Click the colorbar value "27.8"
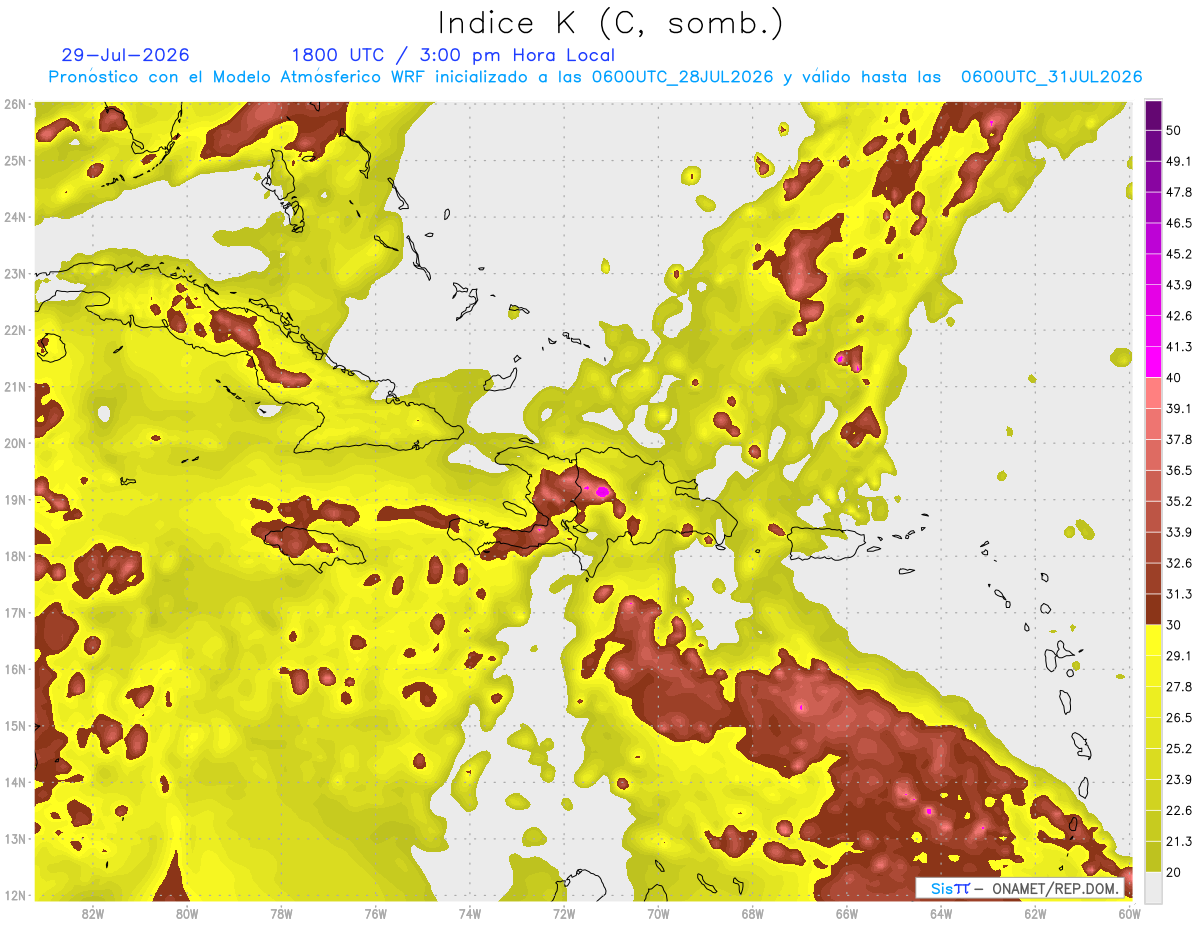1200x927 pixels. tap(1179, 687)
